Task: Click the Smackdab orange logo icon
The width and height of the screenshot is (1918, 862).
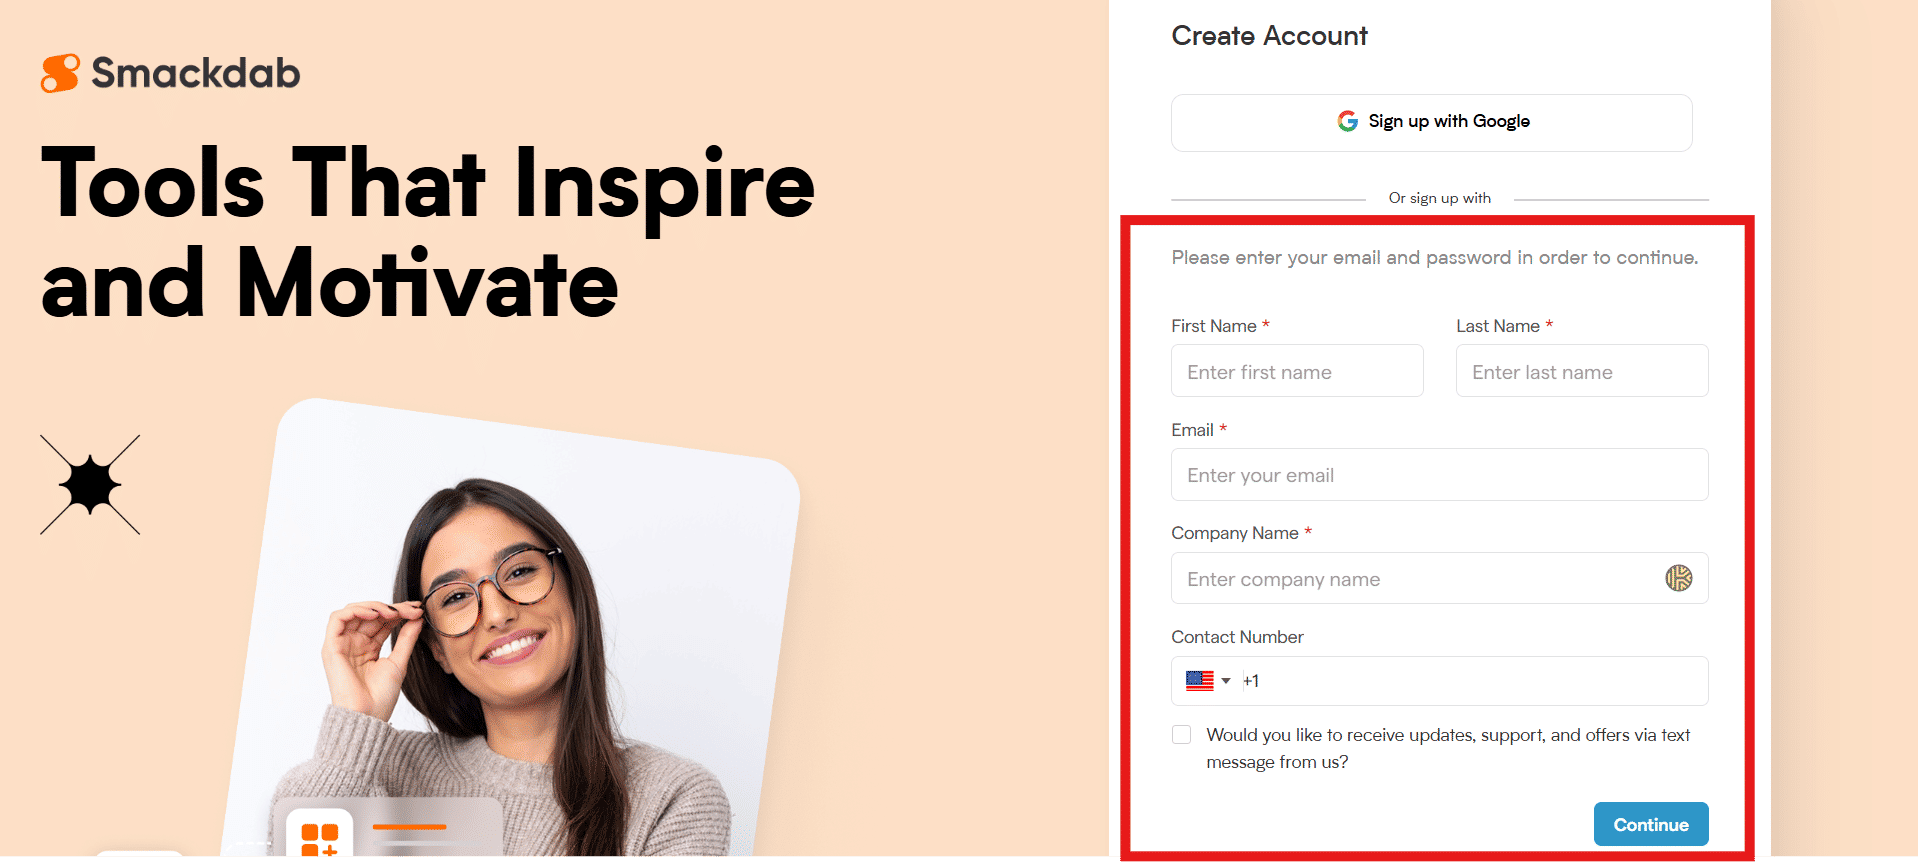Action: (x=60, y=73)
